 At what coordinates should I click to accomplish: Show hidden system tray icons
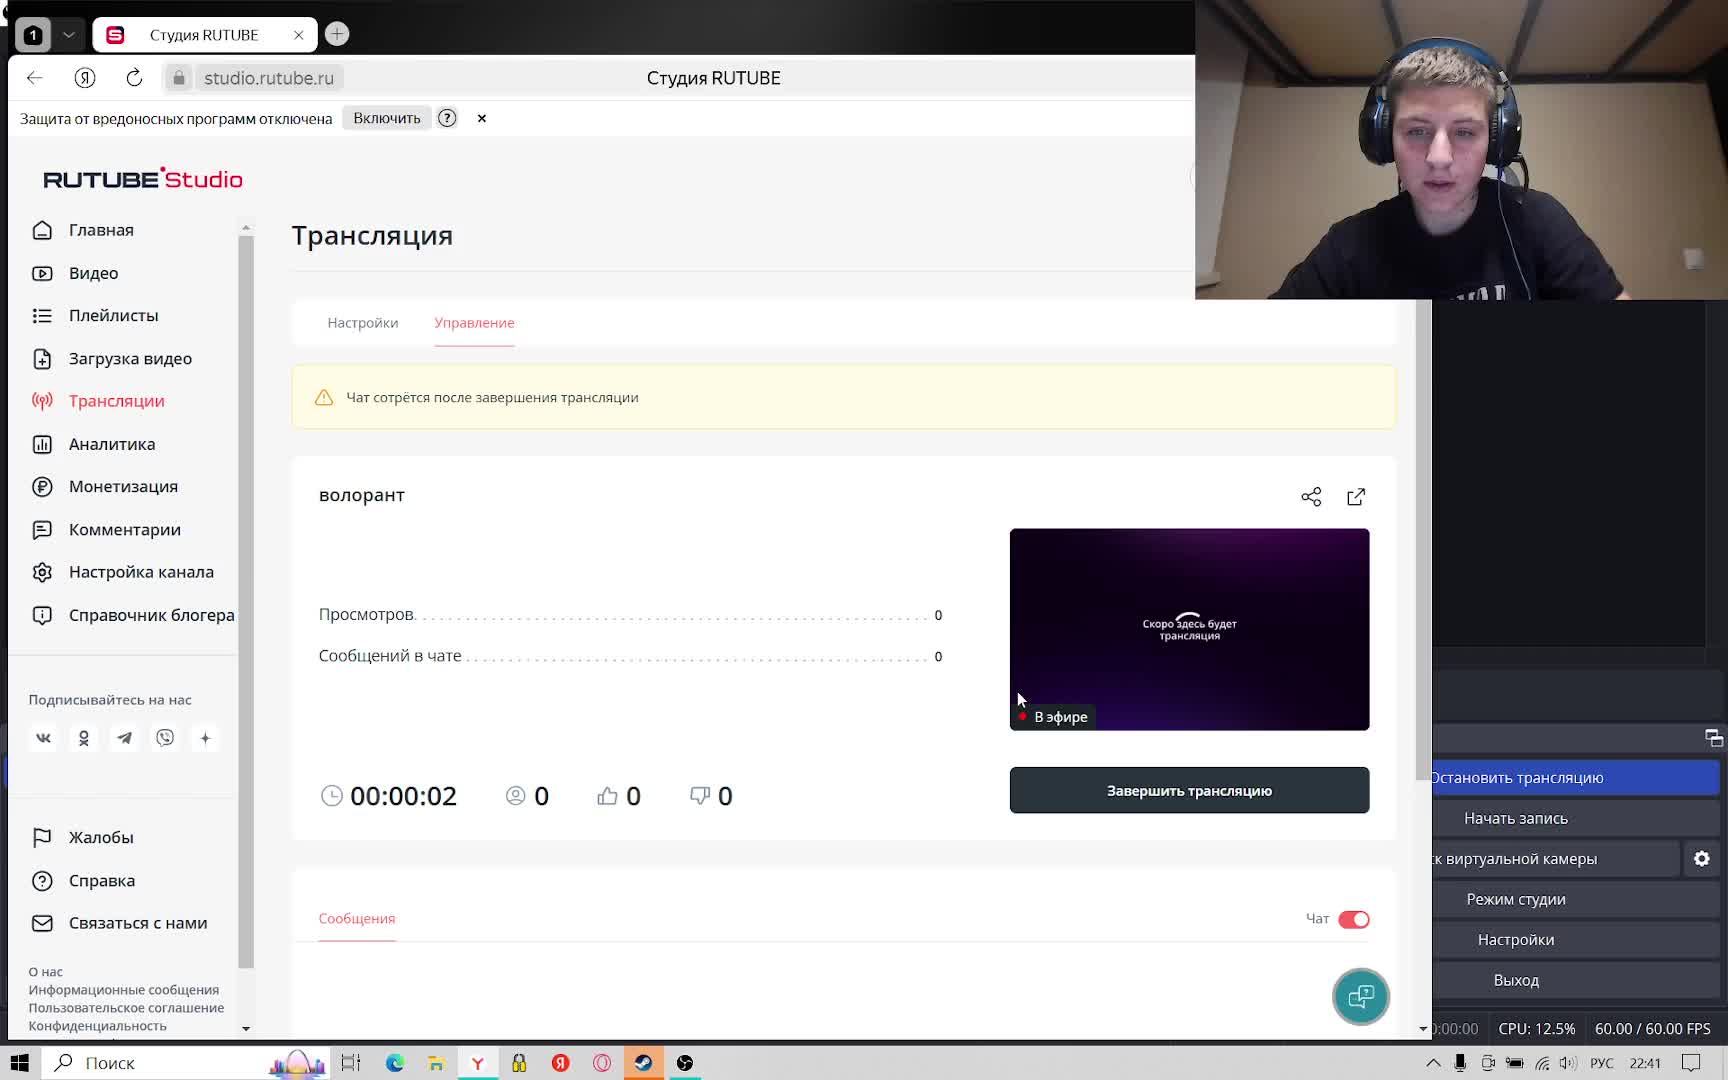1433,1063
